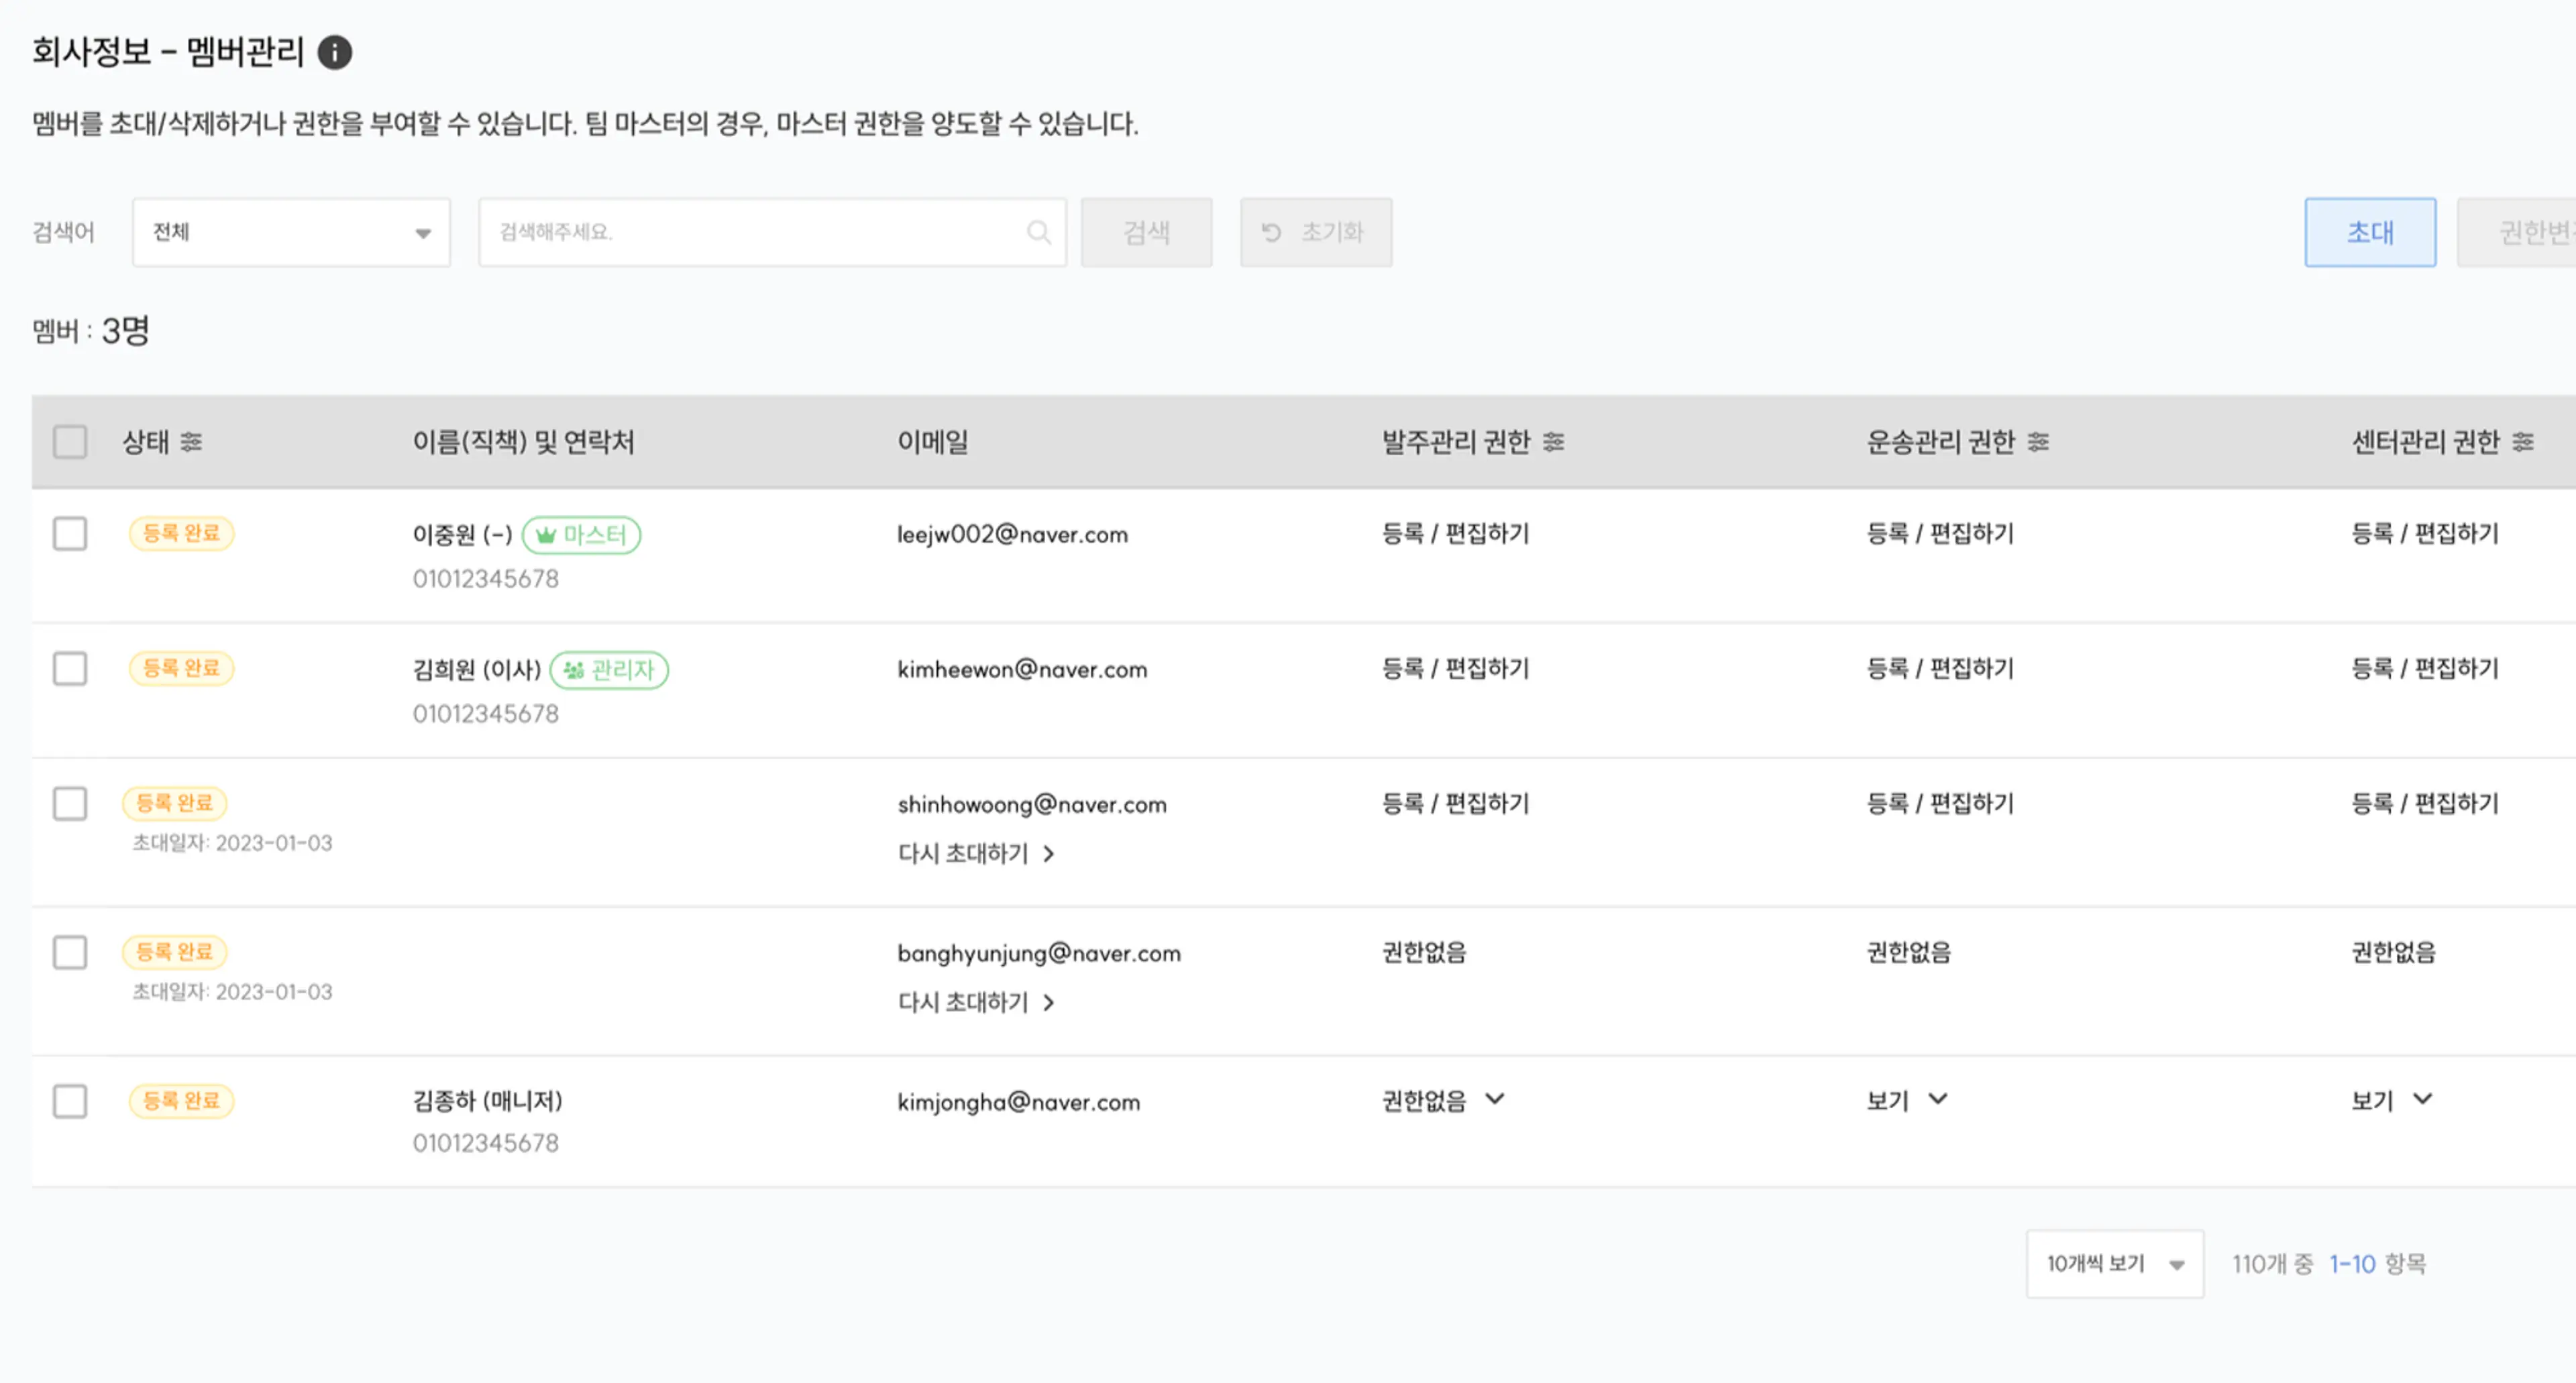This screenshot has height=1383, width=2576.
Task: Toggle the select-all header checkbox
Action: point(70,442)
